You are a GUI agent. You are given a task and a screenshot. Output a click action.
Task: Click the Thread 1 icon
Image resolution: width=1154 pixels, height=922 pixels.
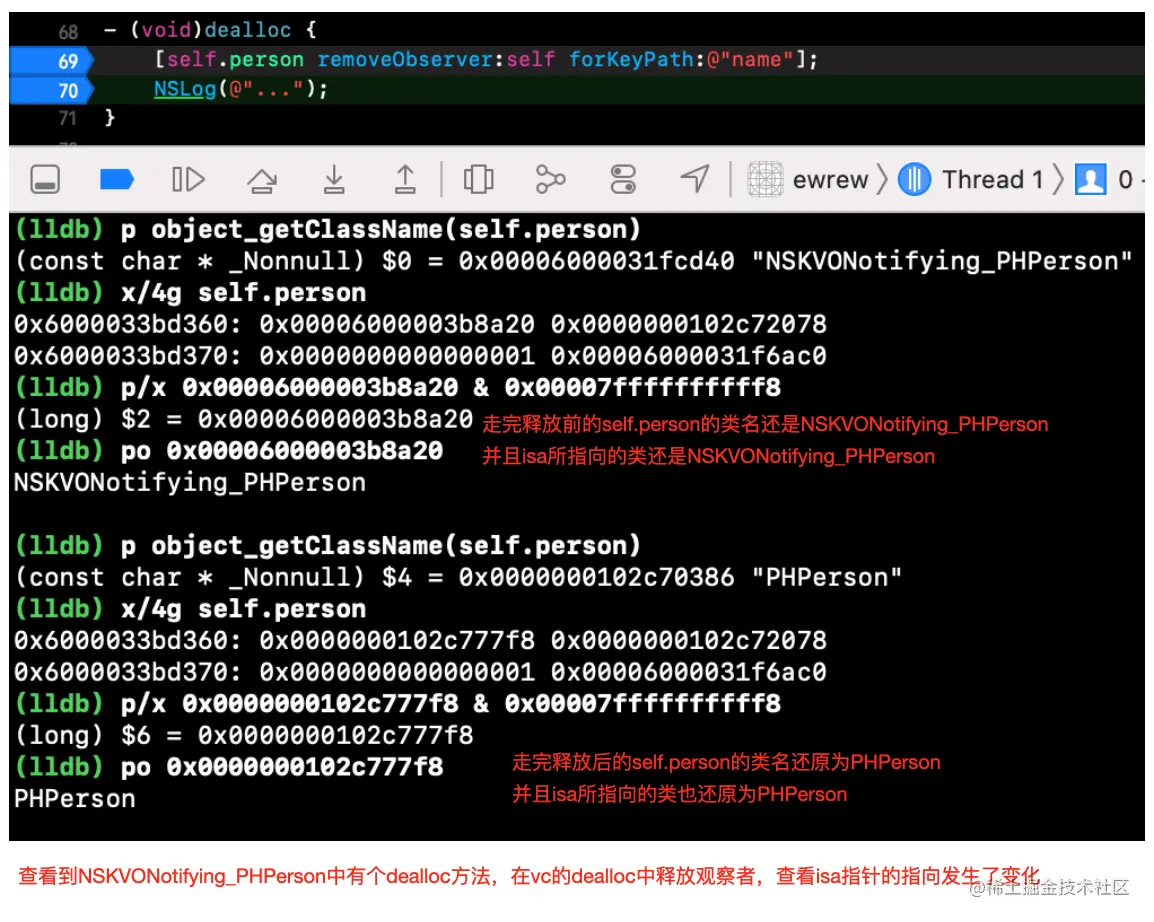coord(915,180)
